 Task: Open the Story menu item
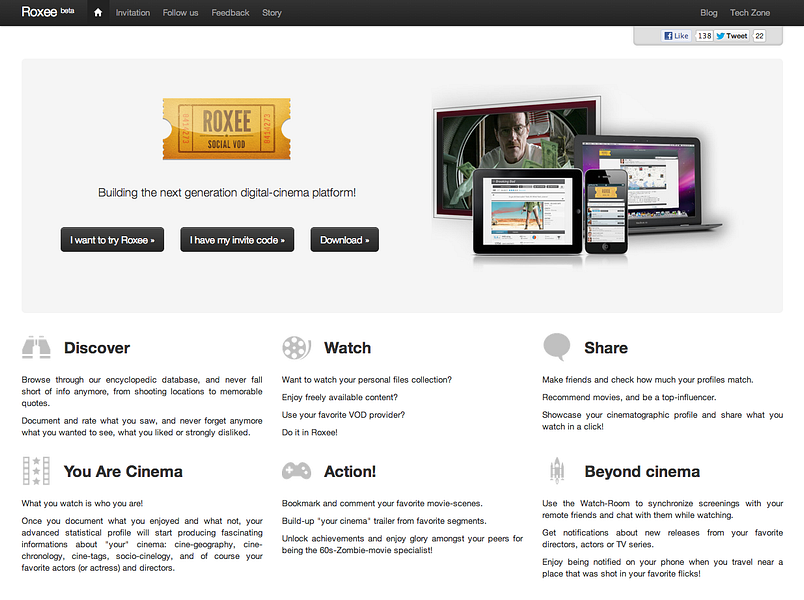[x=272, y=13]
